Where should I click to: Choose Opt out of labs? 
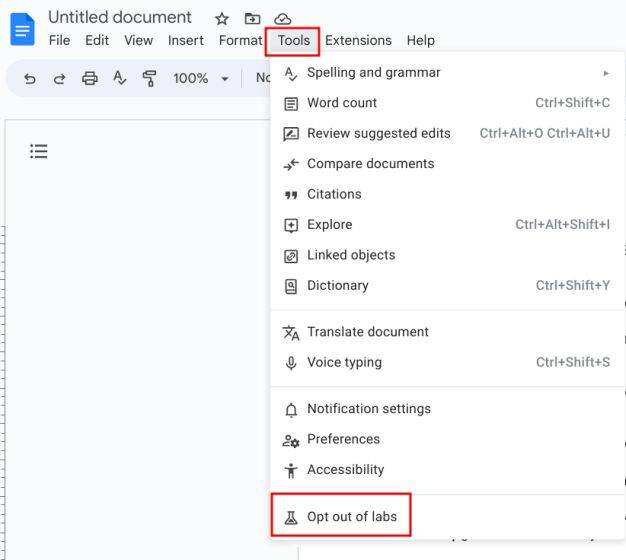pyautogui.click(x=351, y=517)
